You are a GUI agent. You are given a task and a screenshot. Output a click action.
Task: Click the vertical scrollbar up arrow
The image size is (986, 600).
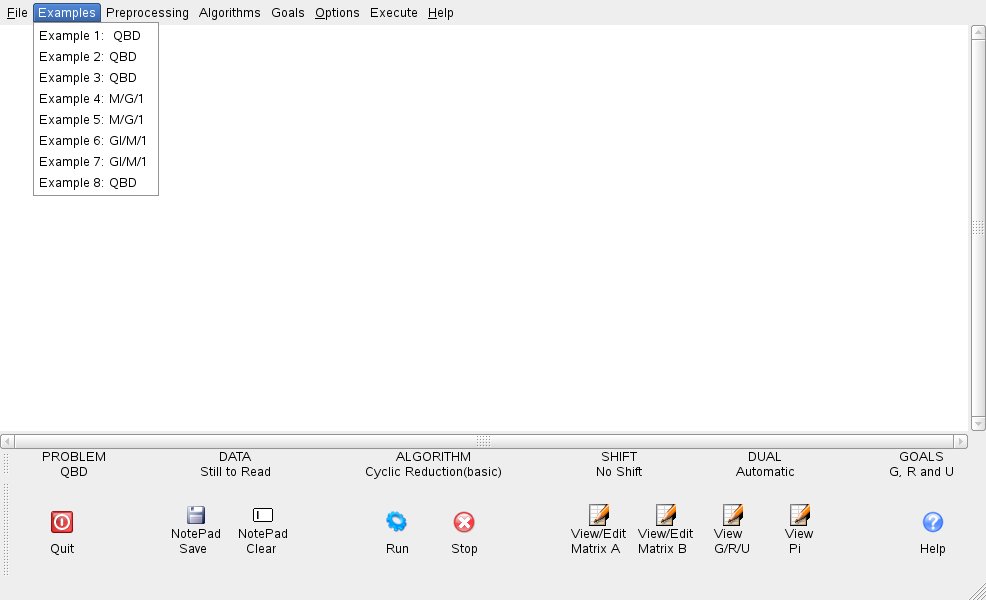tap(978, 31)
